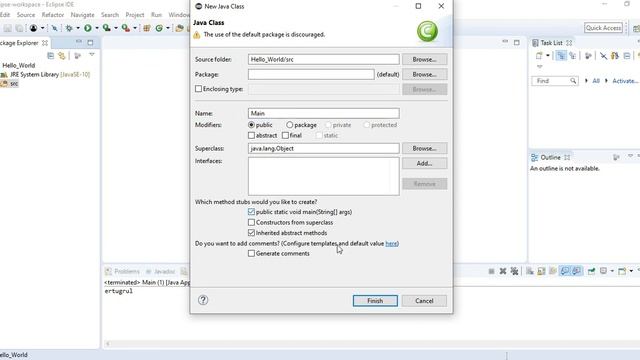
Task: Click the Skip All Breakpoints toolbar icon
Action: (54, 28)
